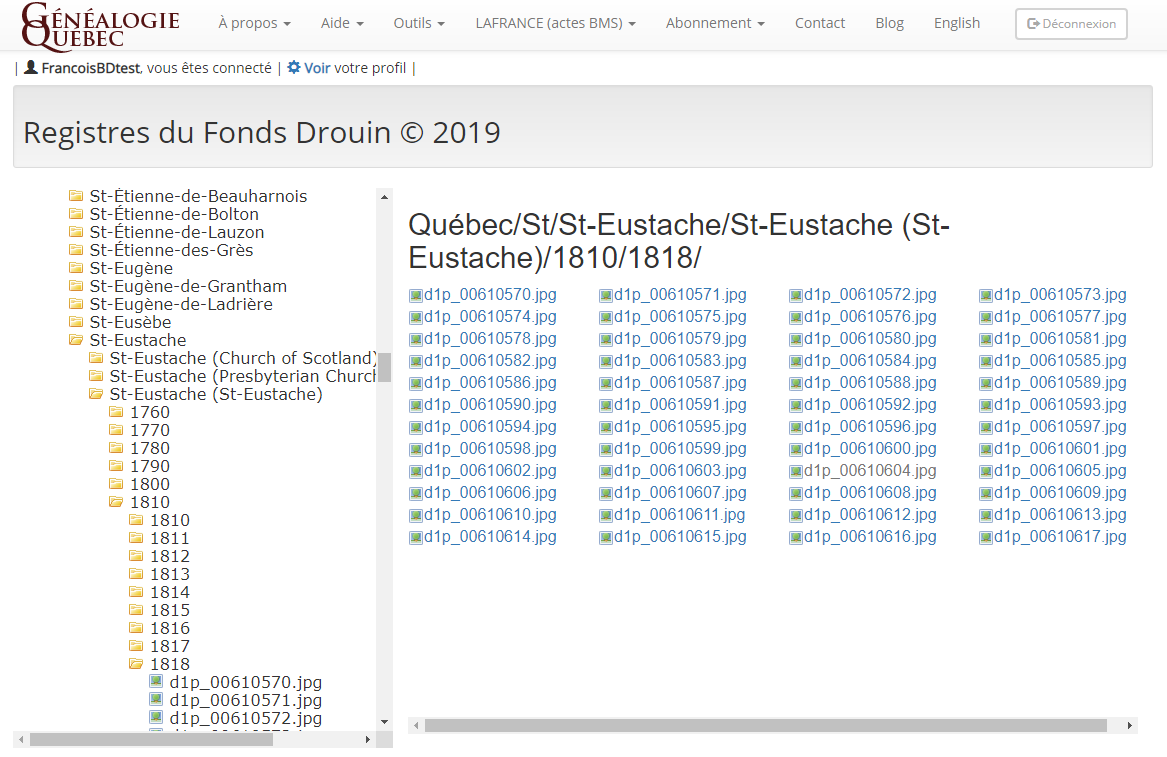Click the Déconnexion button
Image resolution: width=1167 pixels, height=757 pixels.
(1071, 24)
